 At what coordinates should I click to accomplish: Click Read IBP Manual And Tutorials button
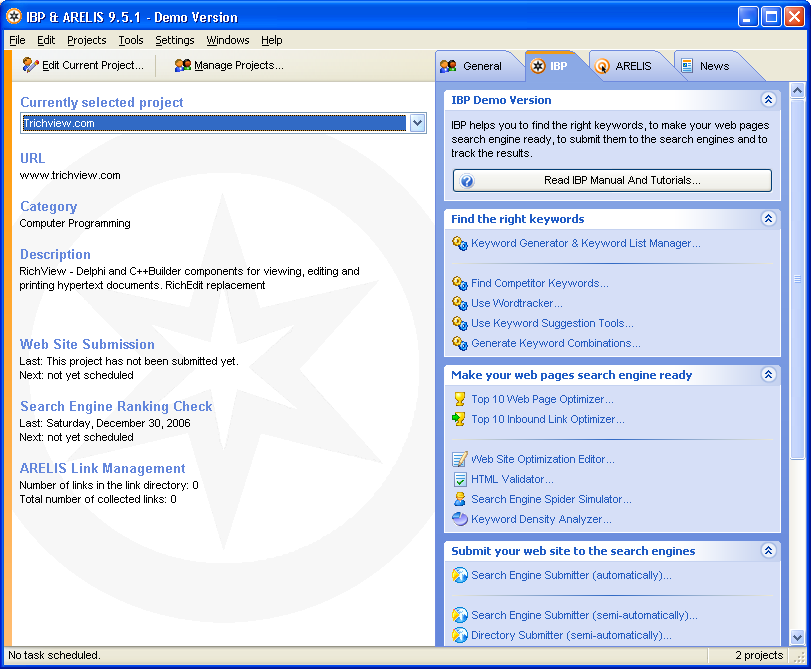pyautogui.click(x=612, y=181)
